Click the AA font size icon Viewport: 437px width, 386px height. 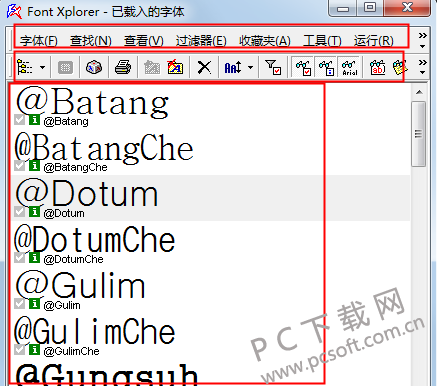pyautogui.click(x=233, y=68)
